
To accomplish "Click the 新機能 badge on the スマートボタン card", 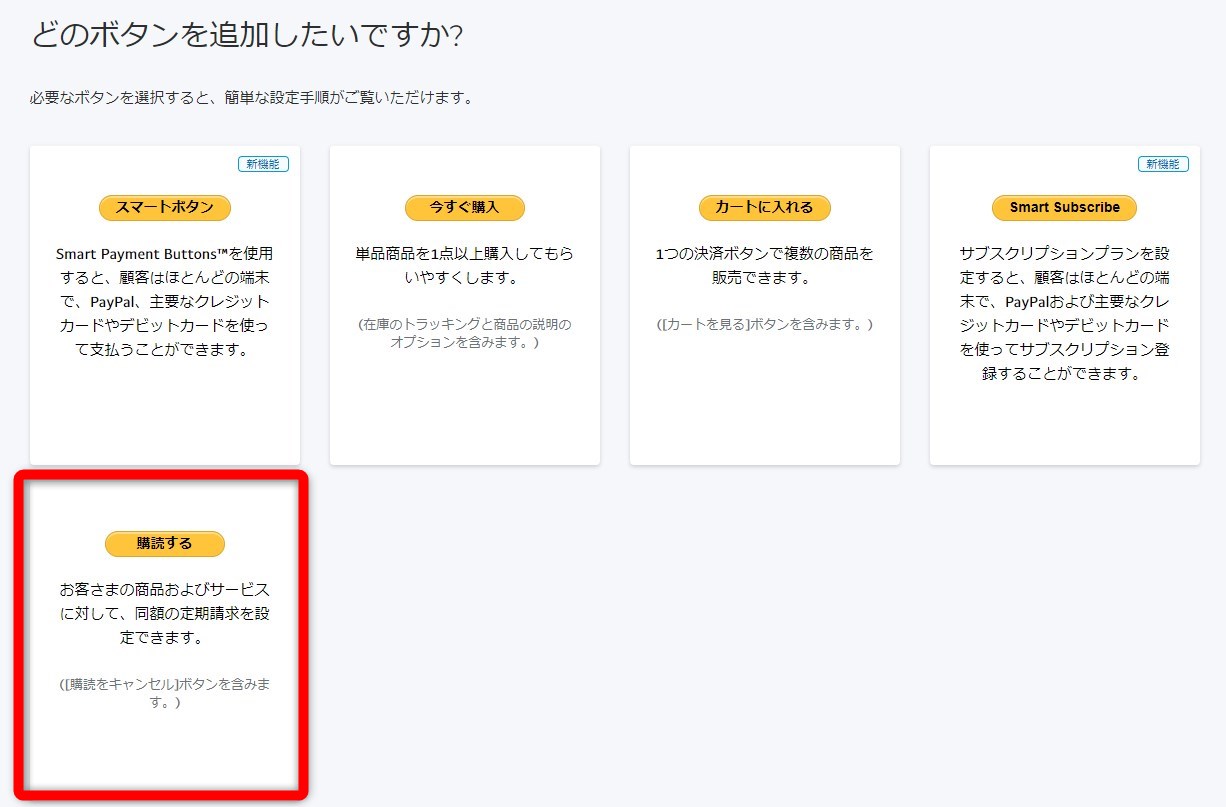I will 263,163.
